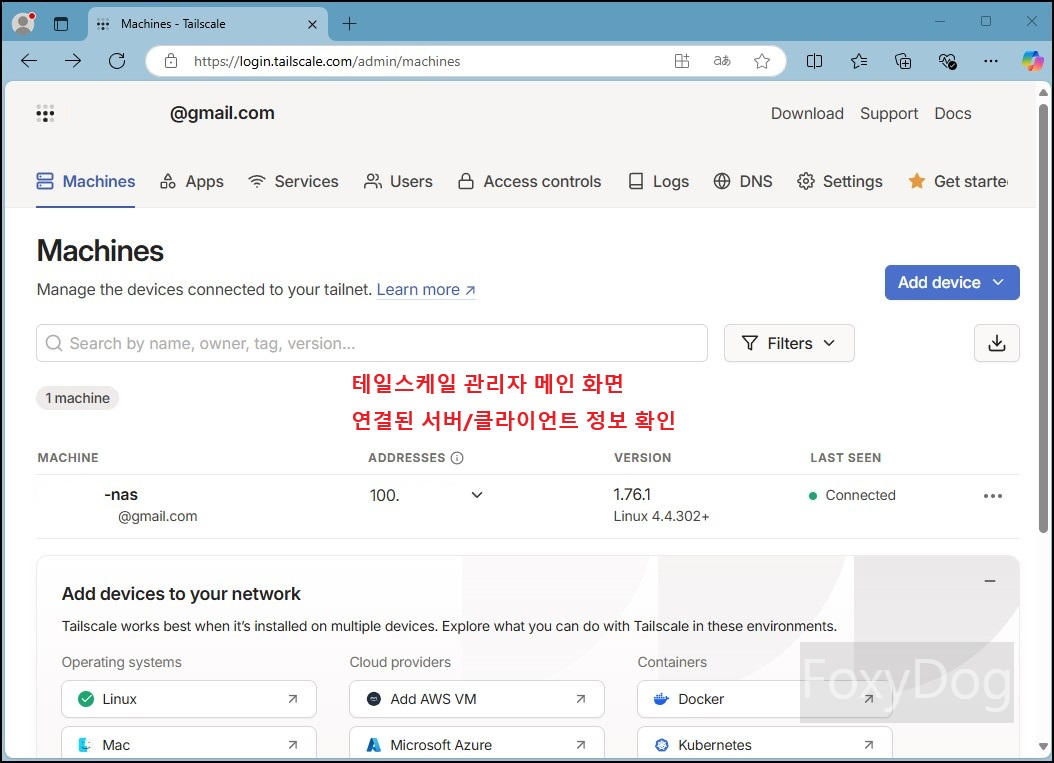
Task: Add this page to favorites star
Action: [762, 61]
